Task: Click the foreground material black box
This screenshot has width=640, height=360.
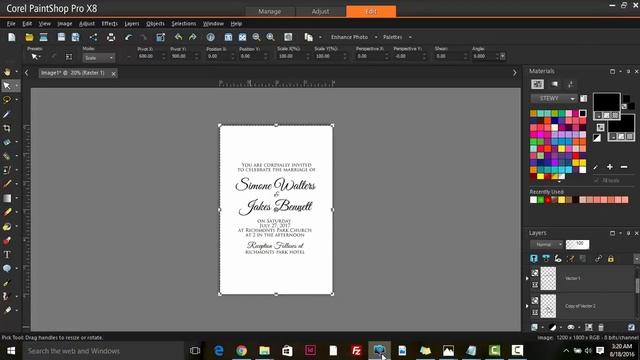Action: pos(606,103)
